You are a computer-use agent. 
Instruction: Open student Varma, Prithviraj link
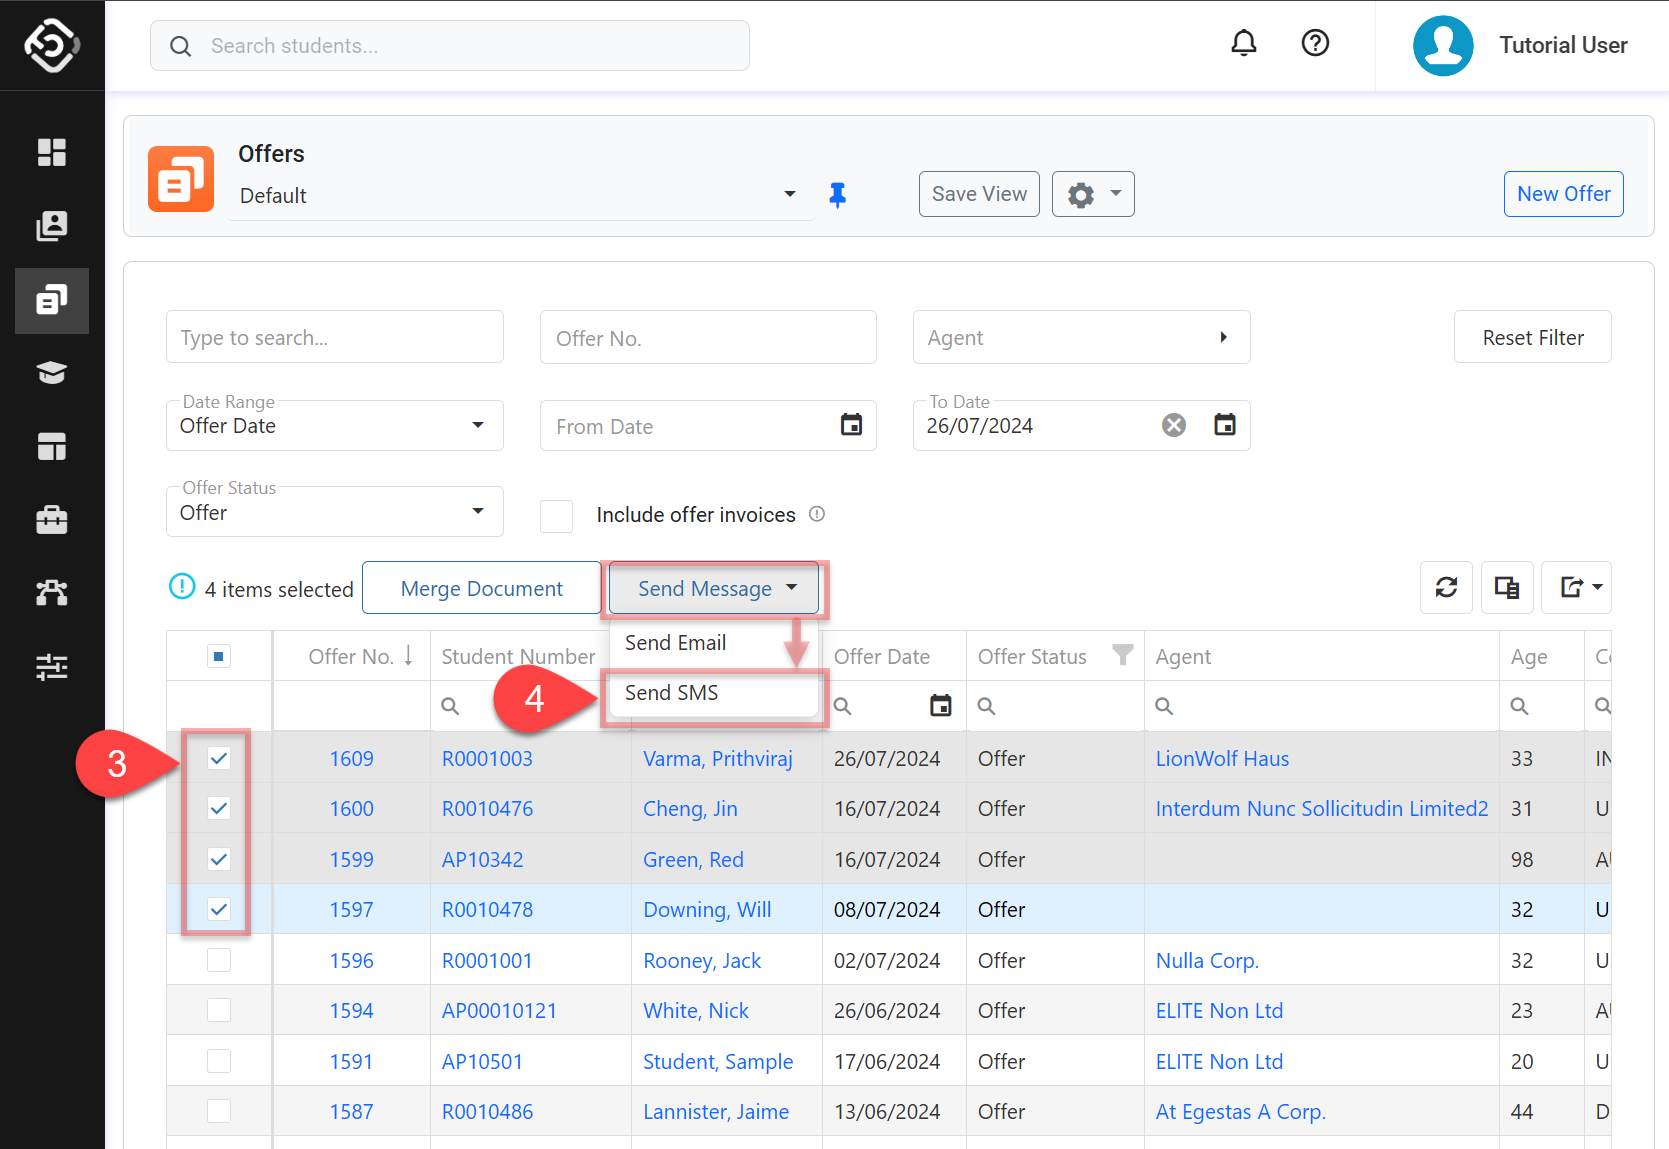point(717,758)
